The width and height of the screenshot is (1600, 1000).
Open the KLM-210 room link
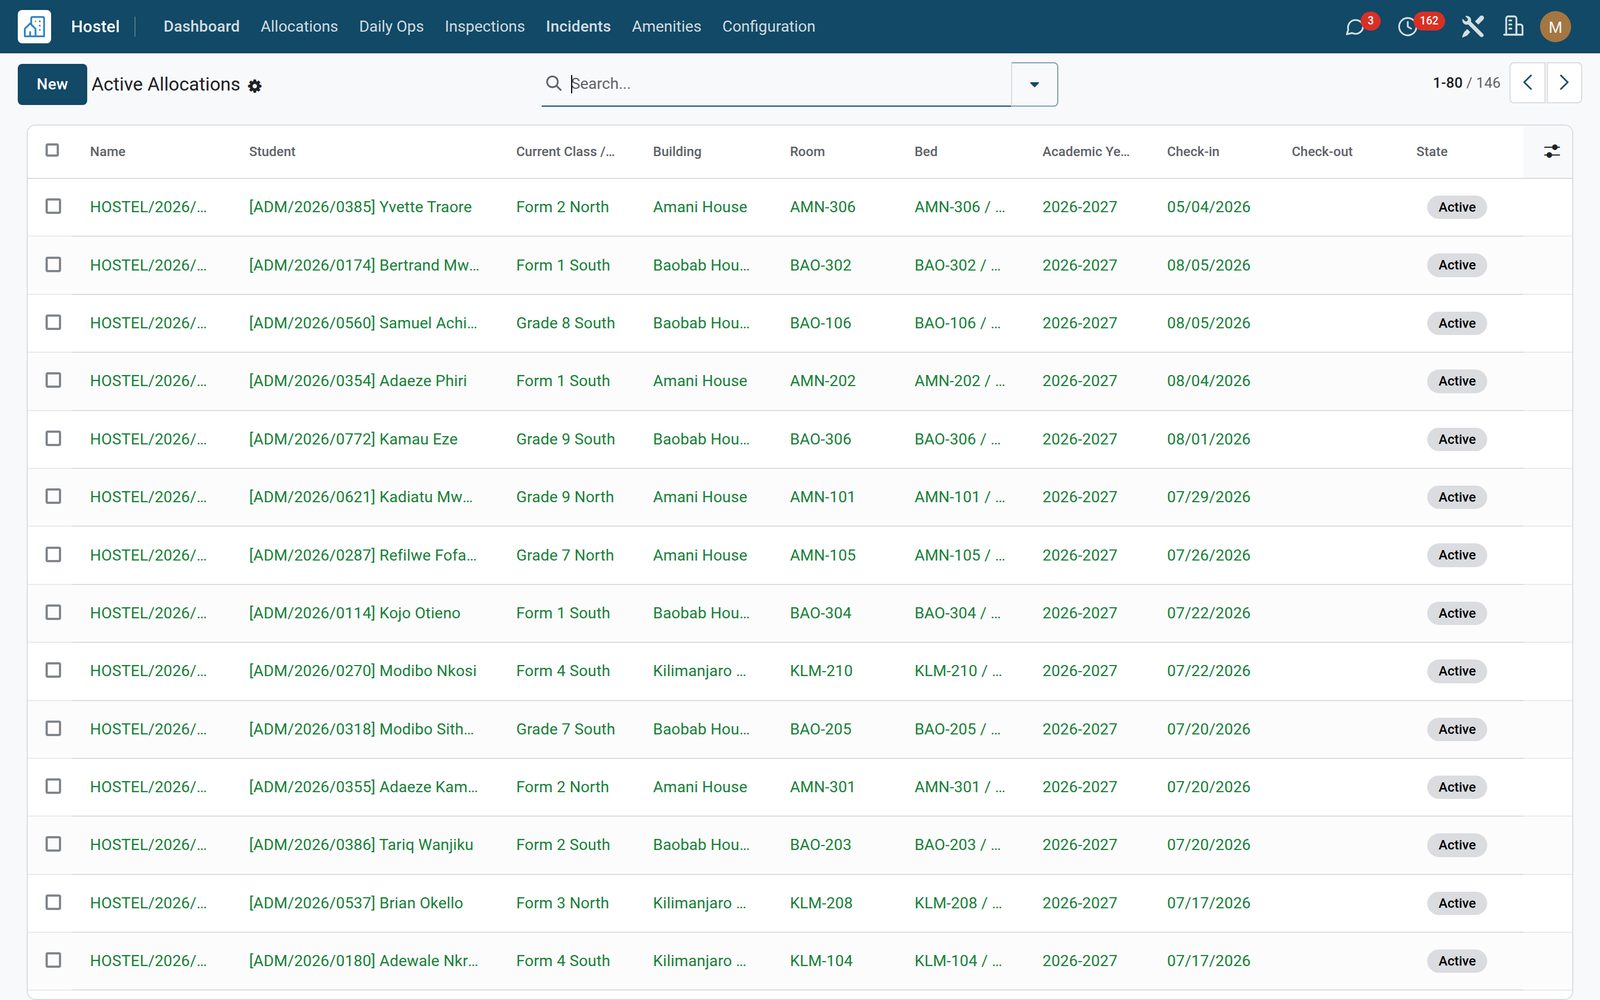(821, 671)
